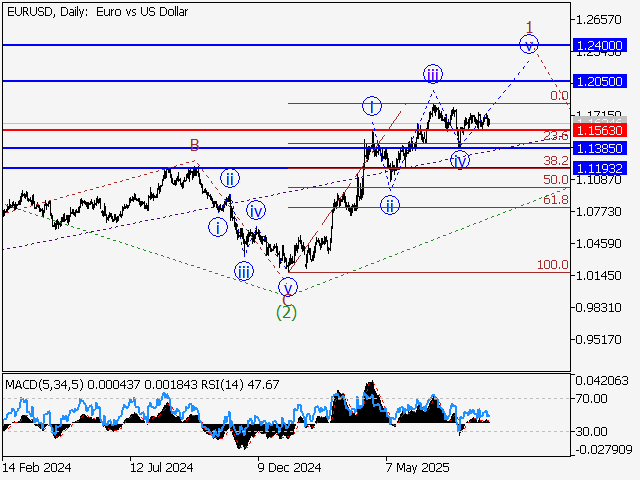
Task: Click the circled v label below red 1
Action: tap(529, 44)
